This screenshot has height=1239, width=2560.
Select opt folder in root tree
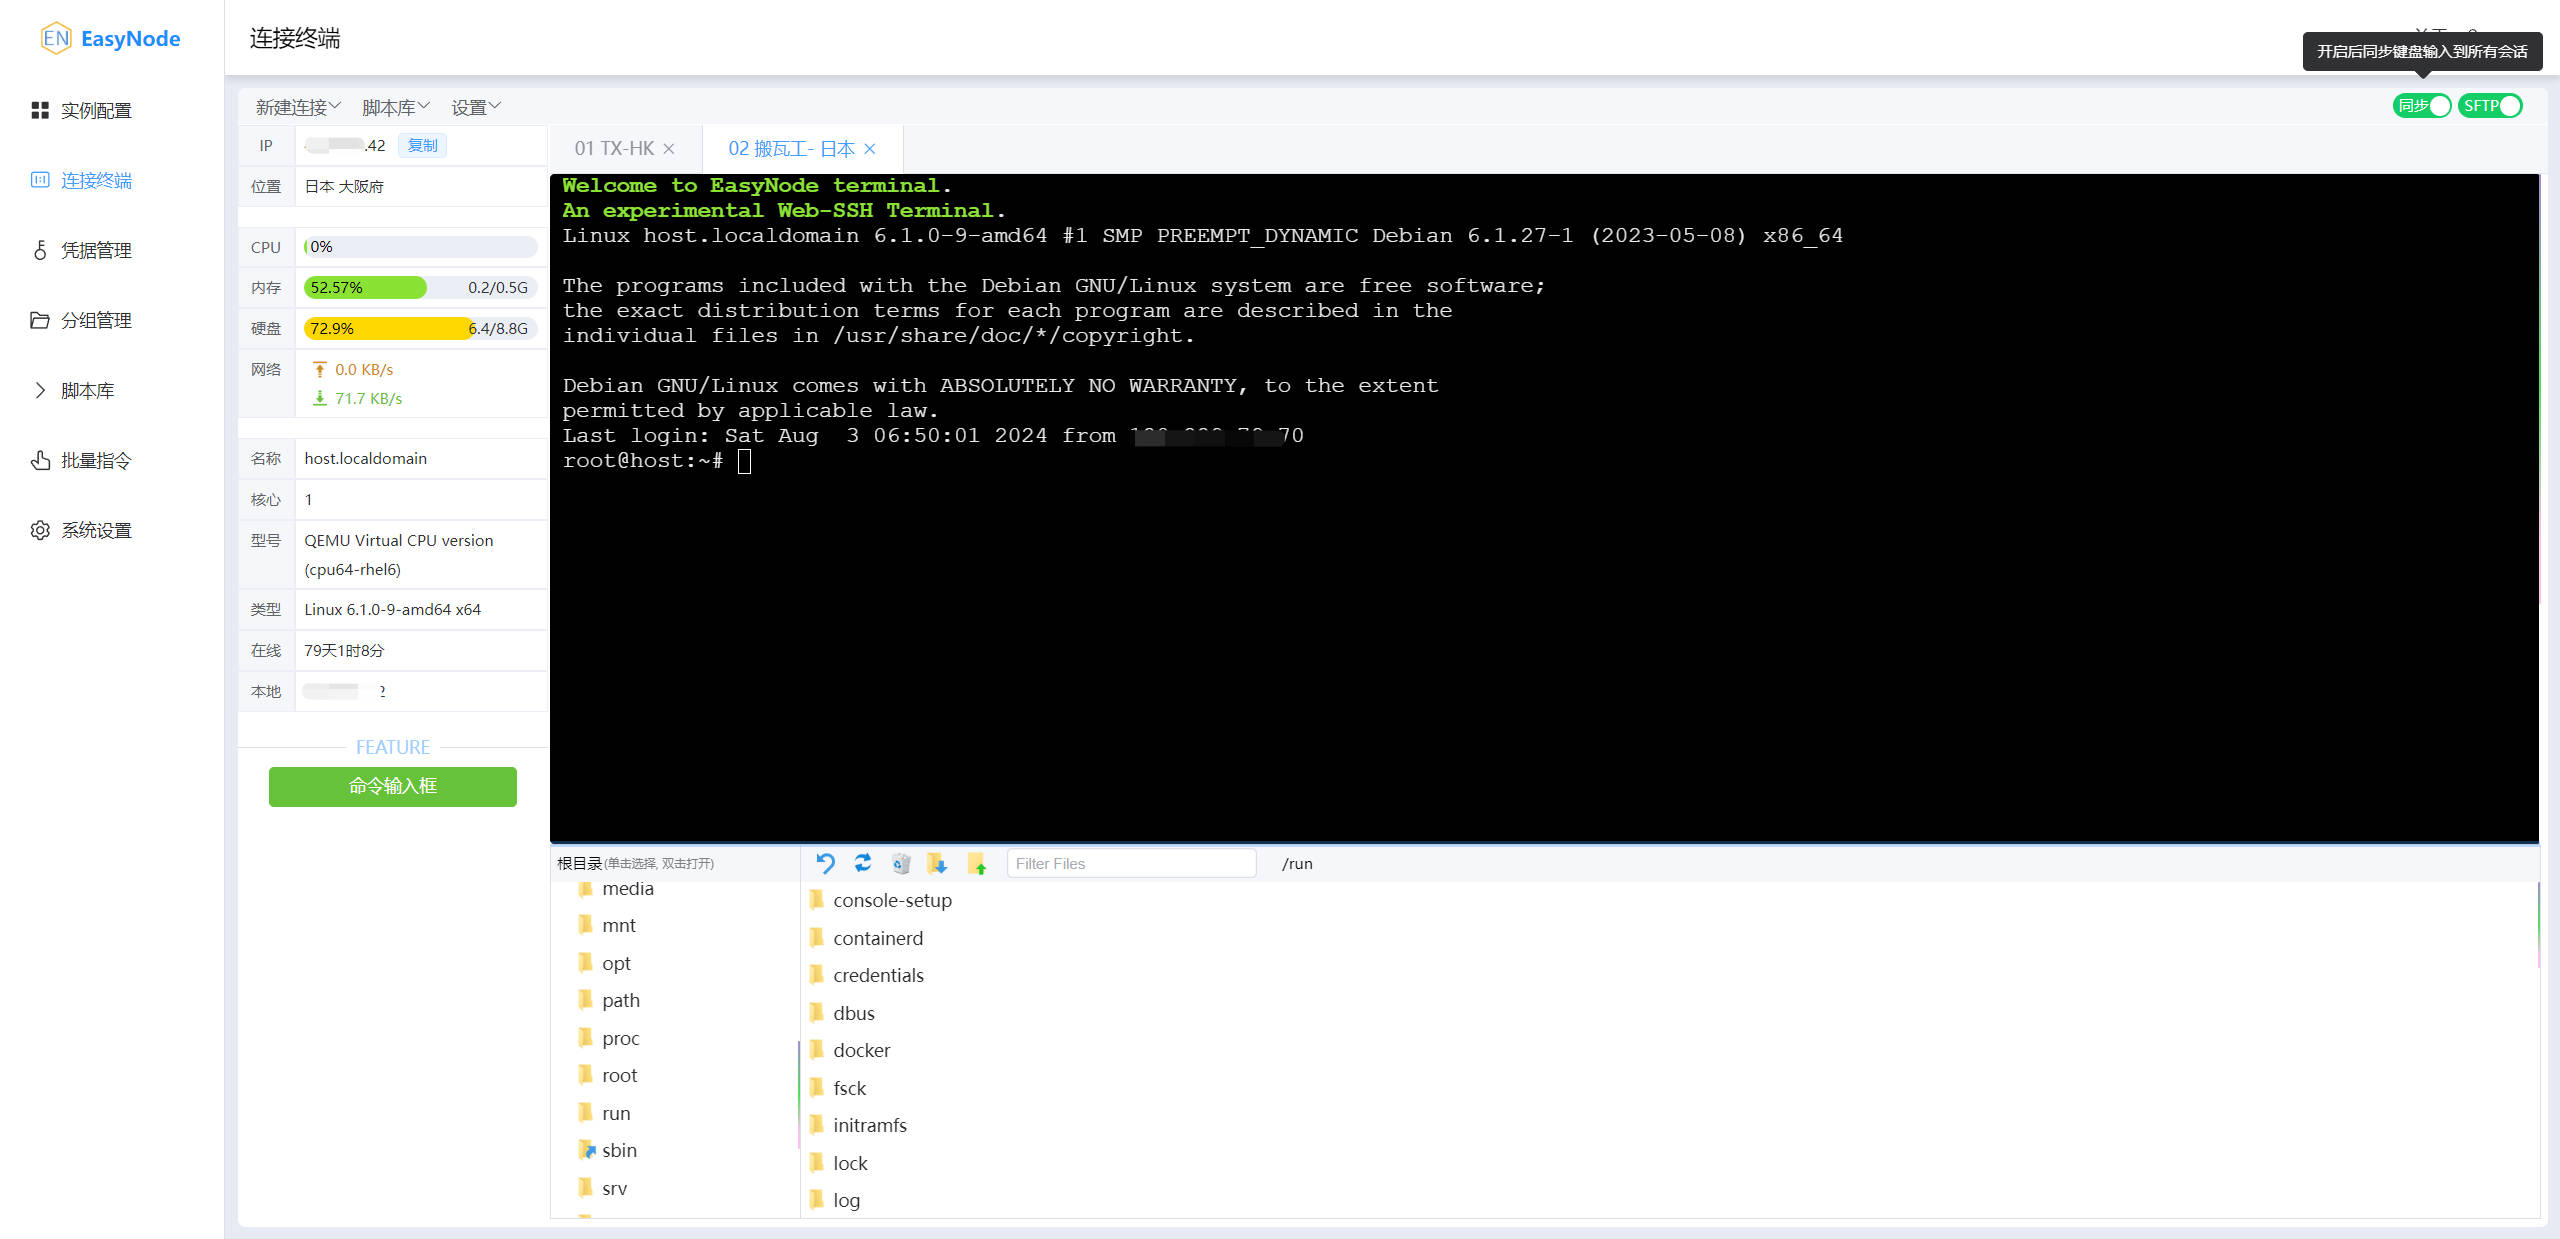(x=616, y=963)
